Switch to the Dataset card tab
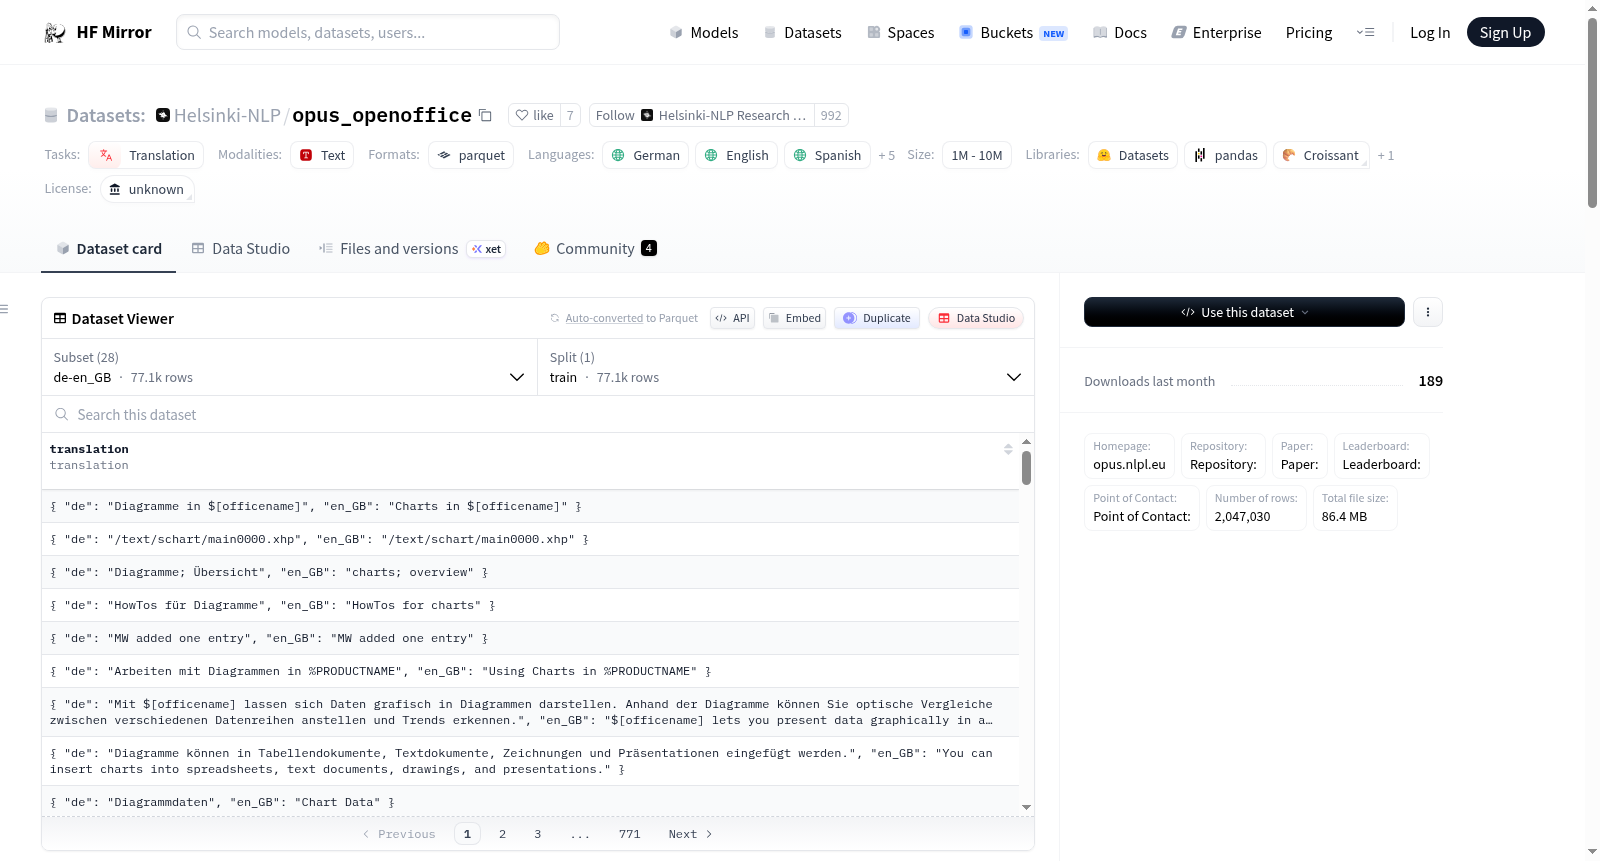The image size is (1600, 861). pyautogui.click(x=108, y=249)
